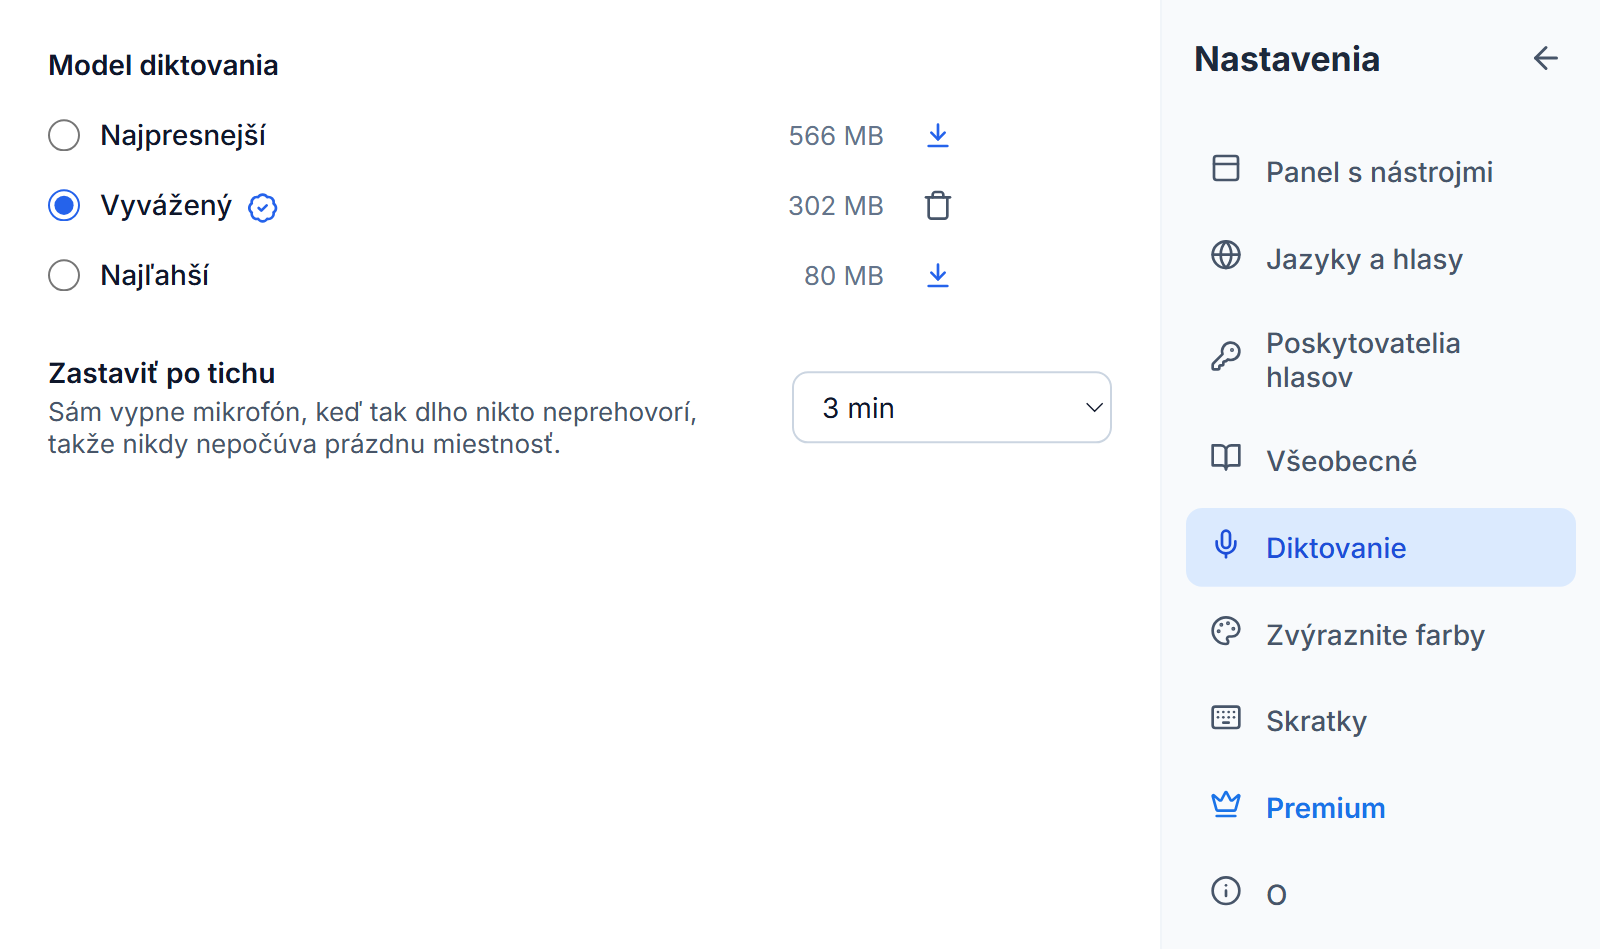Click the globe icon for Jazyky a hlasy
The height and width of the screenshot is (950, 1600).
tap(1226, 255)
